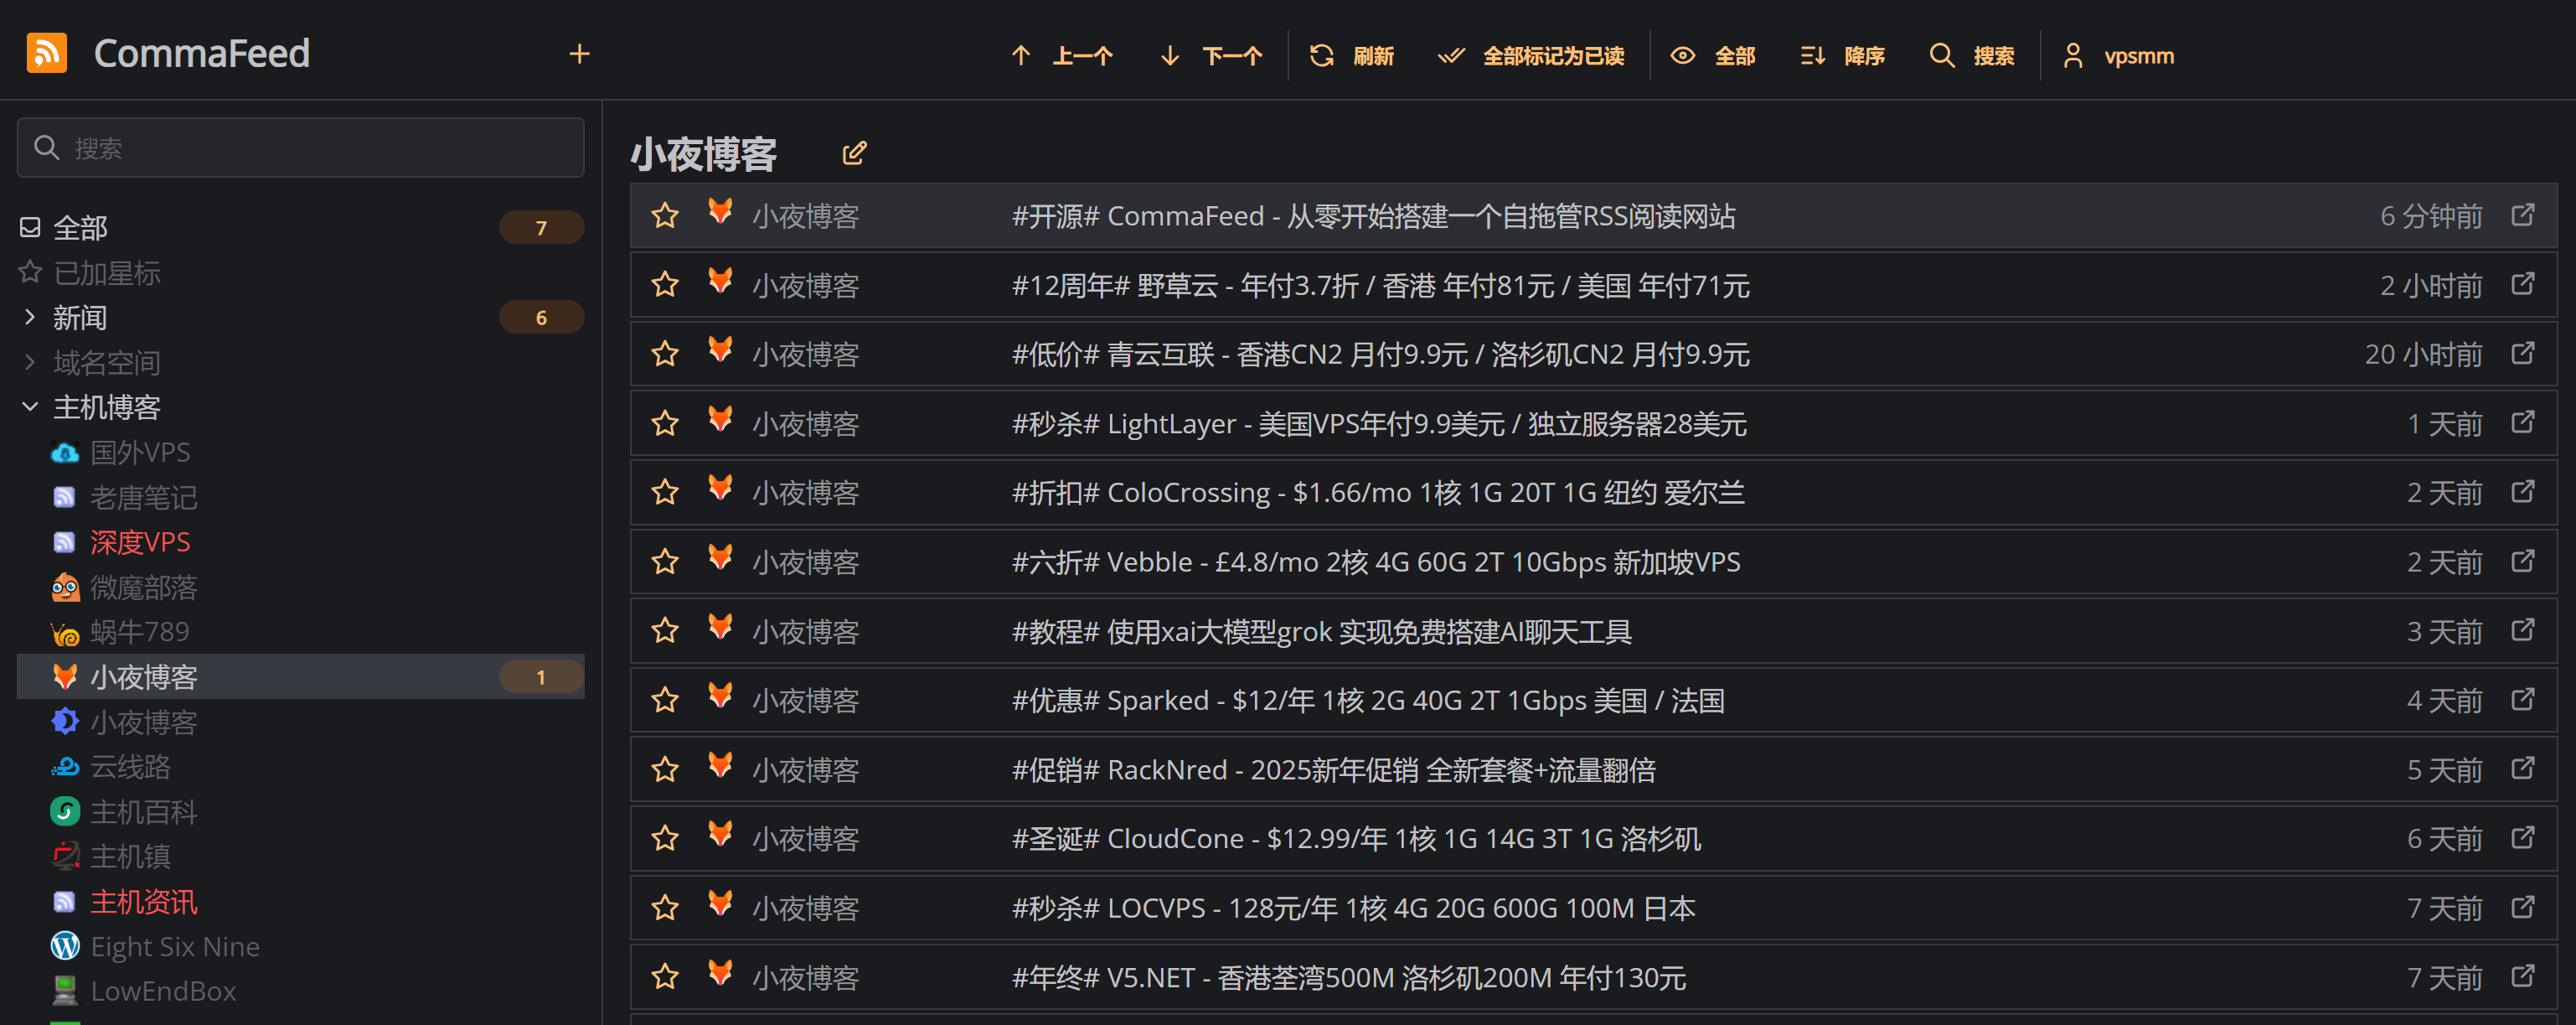Read #秒杀# LightLayer entry title

1379,424
